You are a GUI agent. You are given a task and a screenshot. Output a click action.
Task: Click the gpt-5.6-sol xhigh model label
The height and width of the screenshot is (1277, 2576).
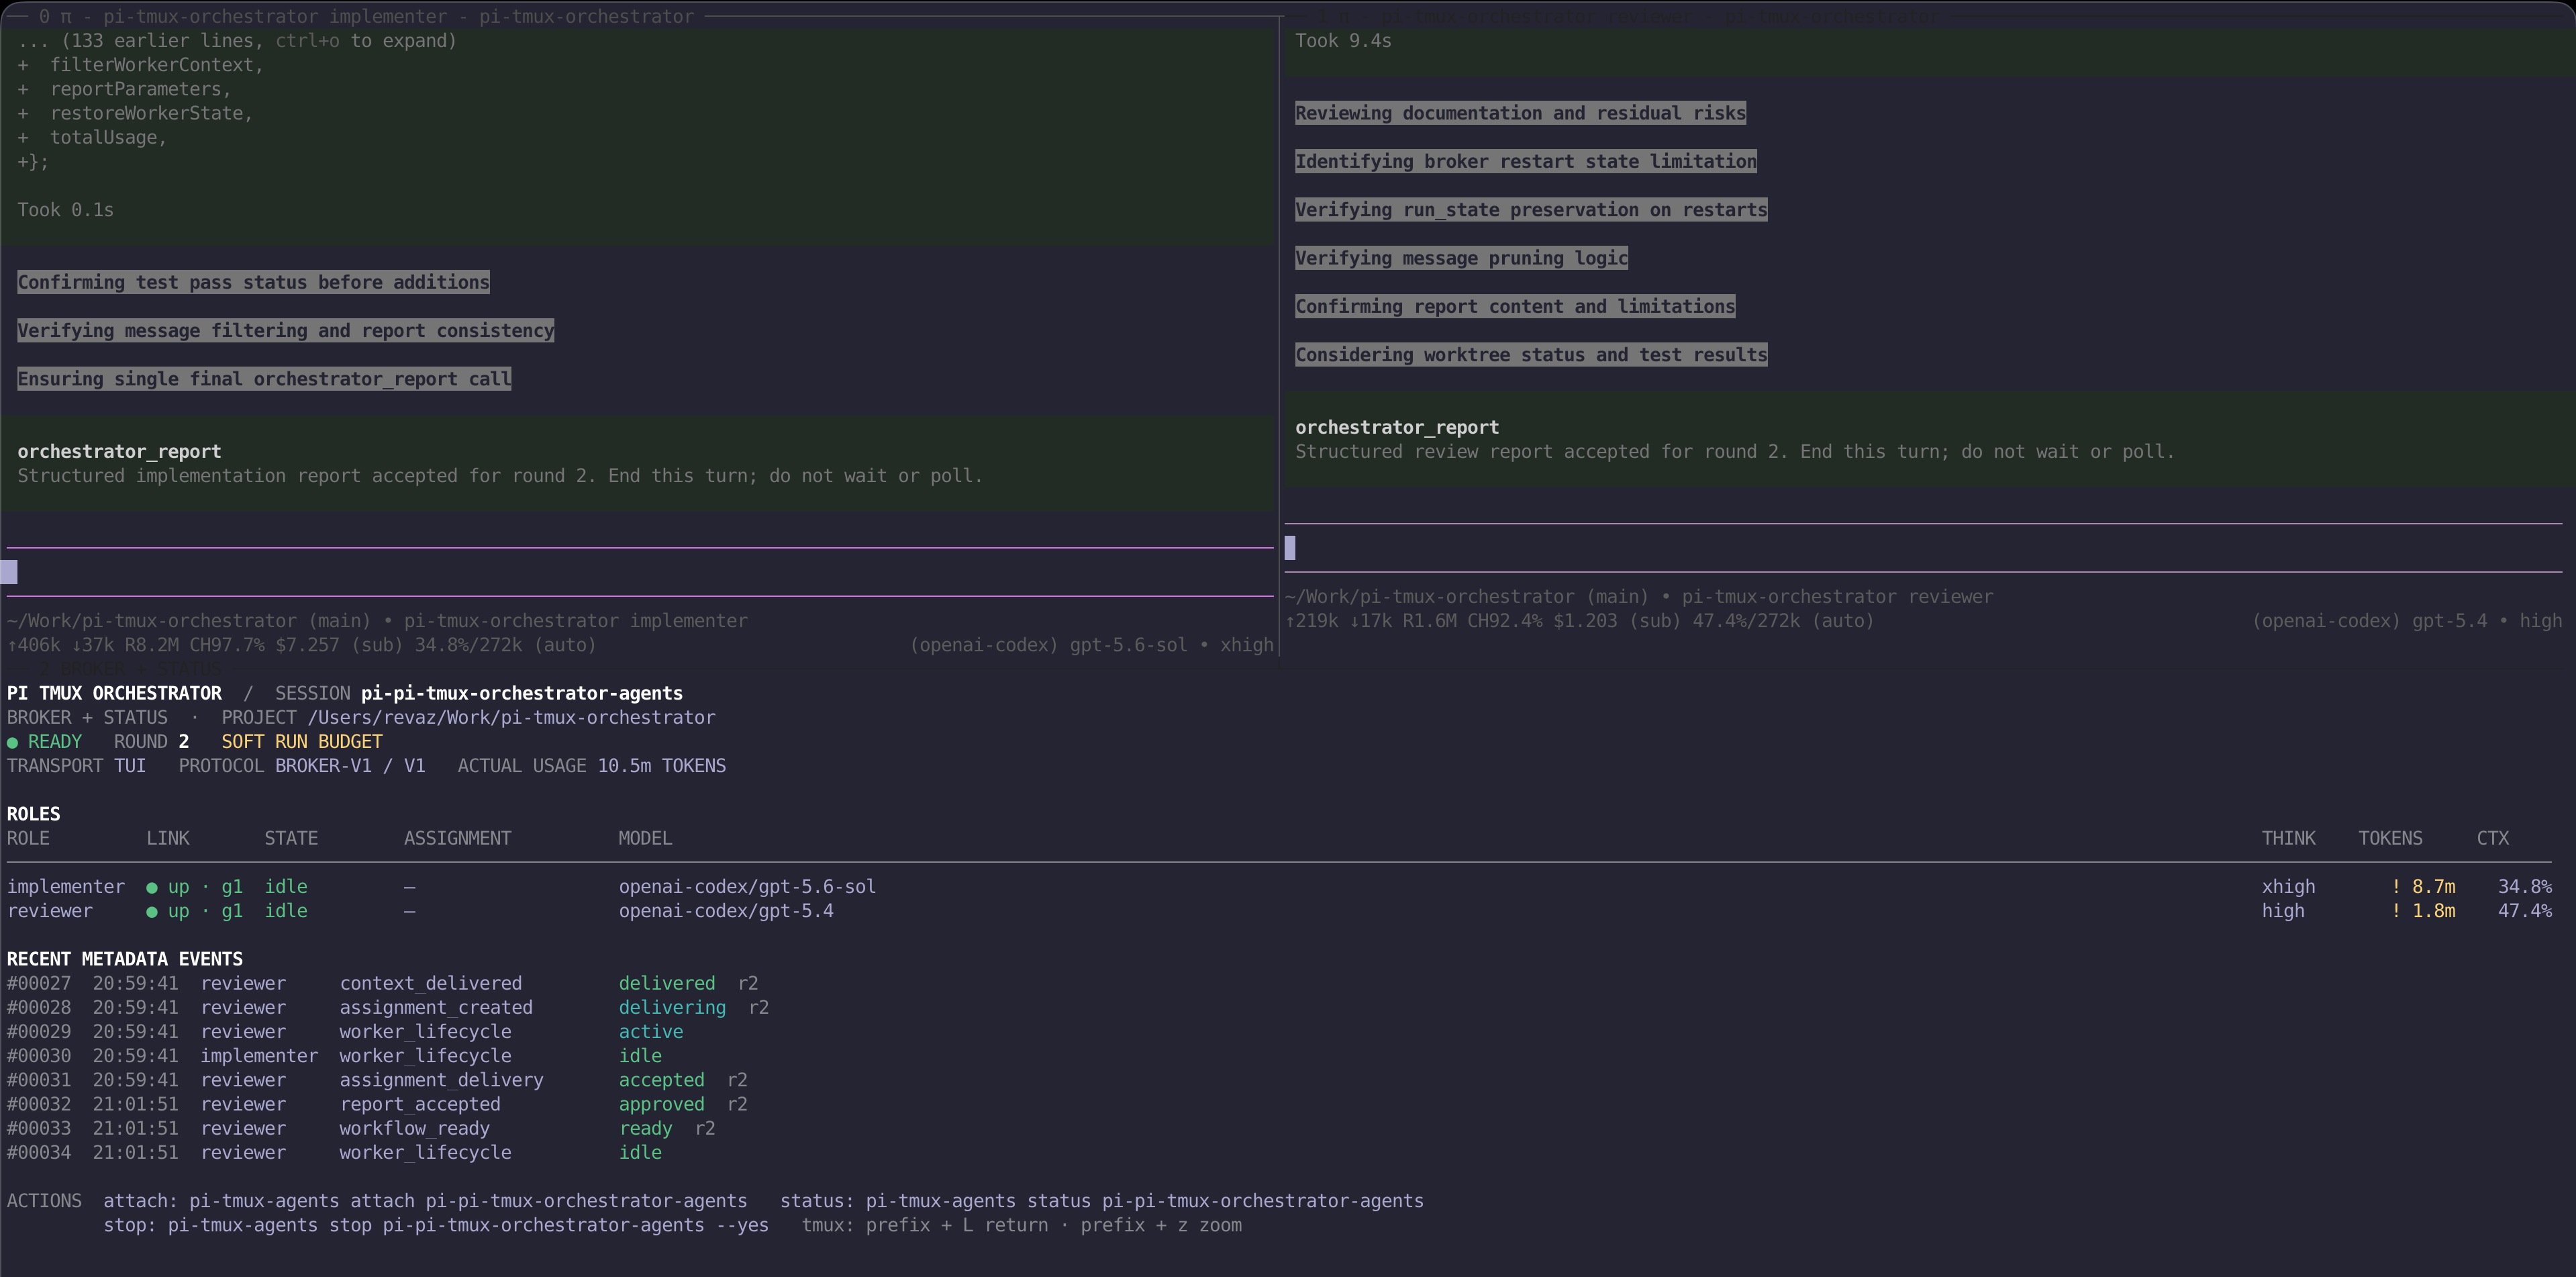pos(1091,645)
